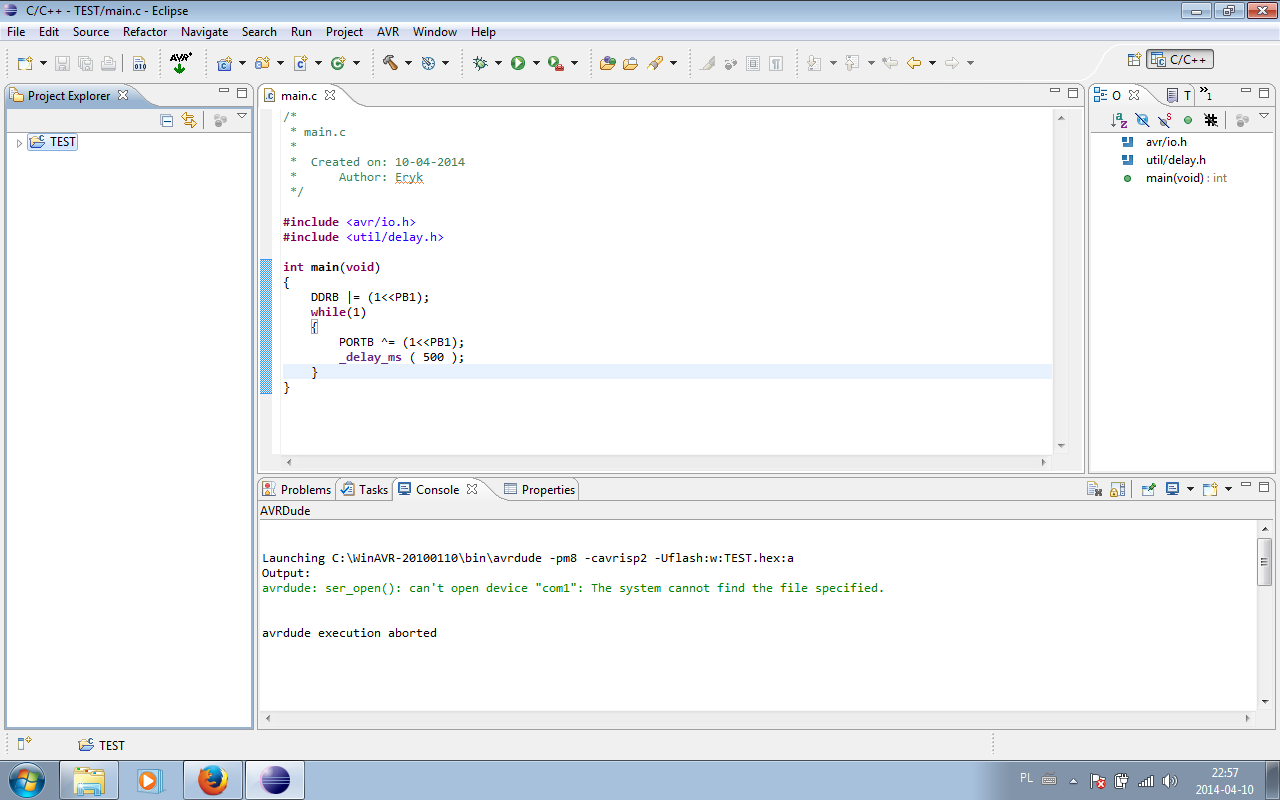Click the alphabetical sort icon in Outline
The width and height of the screenshot is (1280, 800).
tap(1119, 120)
